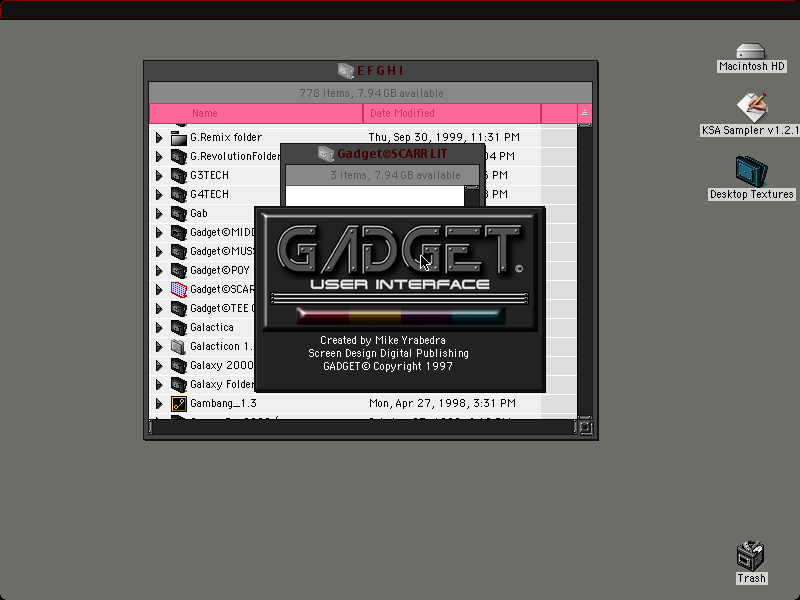The image size is (800, 600).
Task: Expand the Gadget©SCARR disclosure triangle
Action: pos(159,289)
